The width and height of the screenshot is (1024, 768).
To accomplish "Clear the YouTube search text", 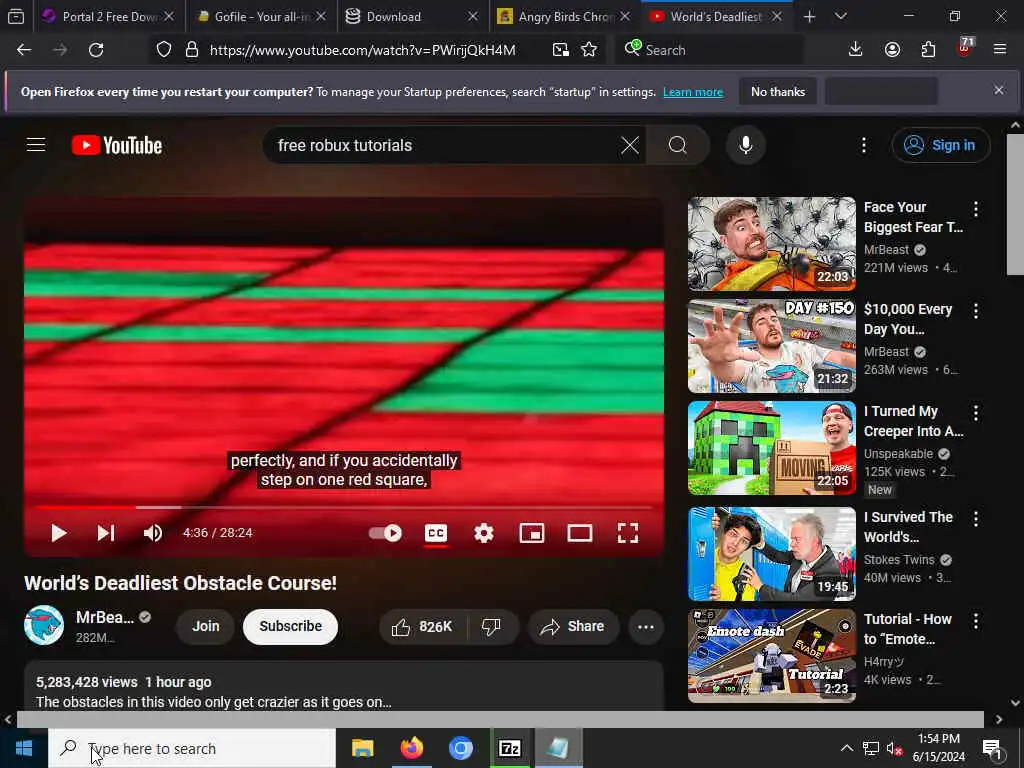I will pyautogui.click(x=630, y=145).
